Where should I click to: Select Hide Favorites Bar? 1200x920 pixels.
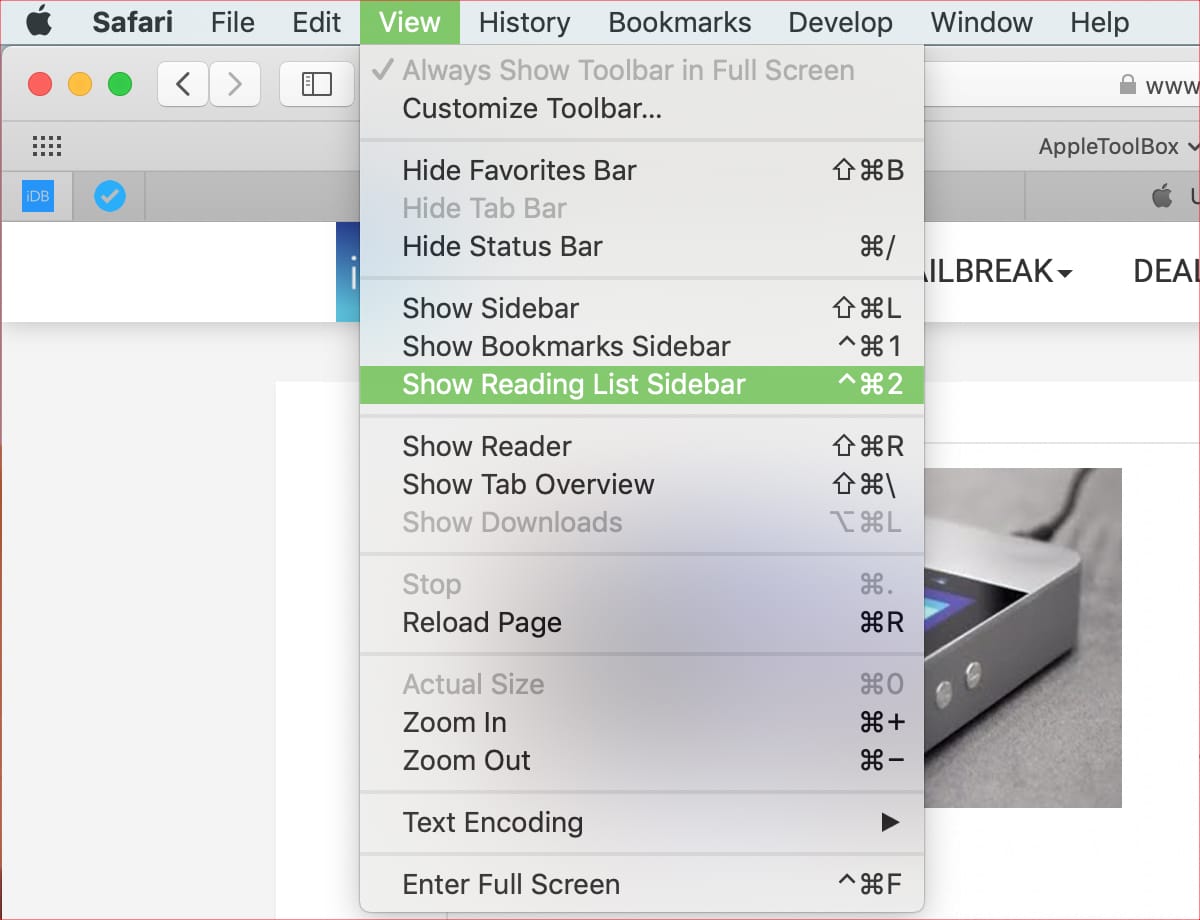(x=642, y=170)
